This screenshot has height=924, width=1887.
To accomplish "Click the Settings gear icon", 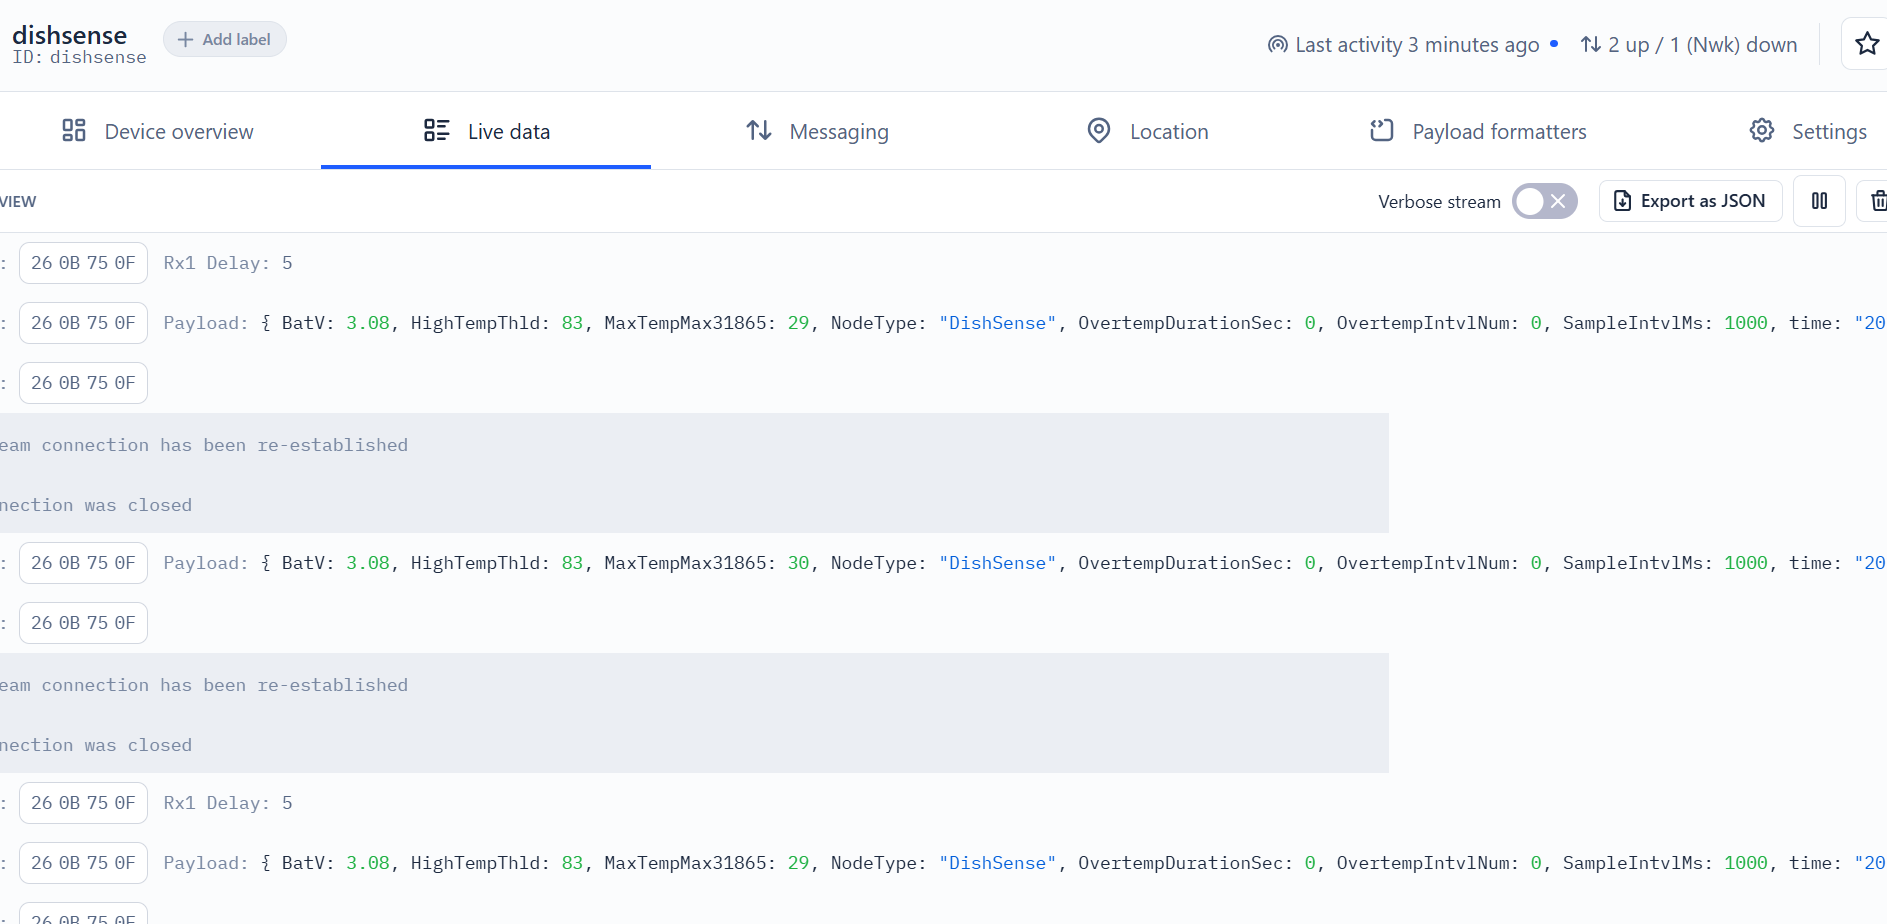I will coord(1762,130).
